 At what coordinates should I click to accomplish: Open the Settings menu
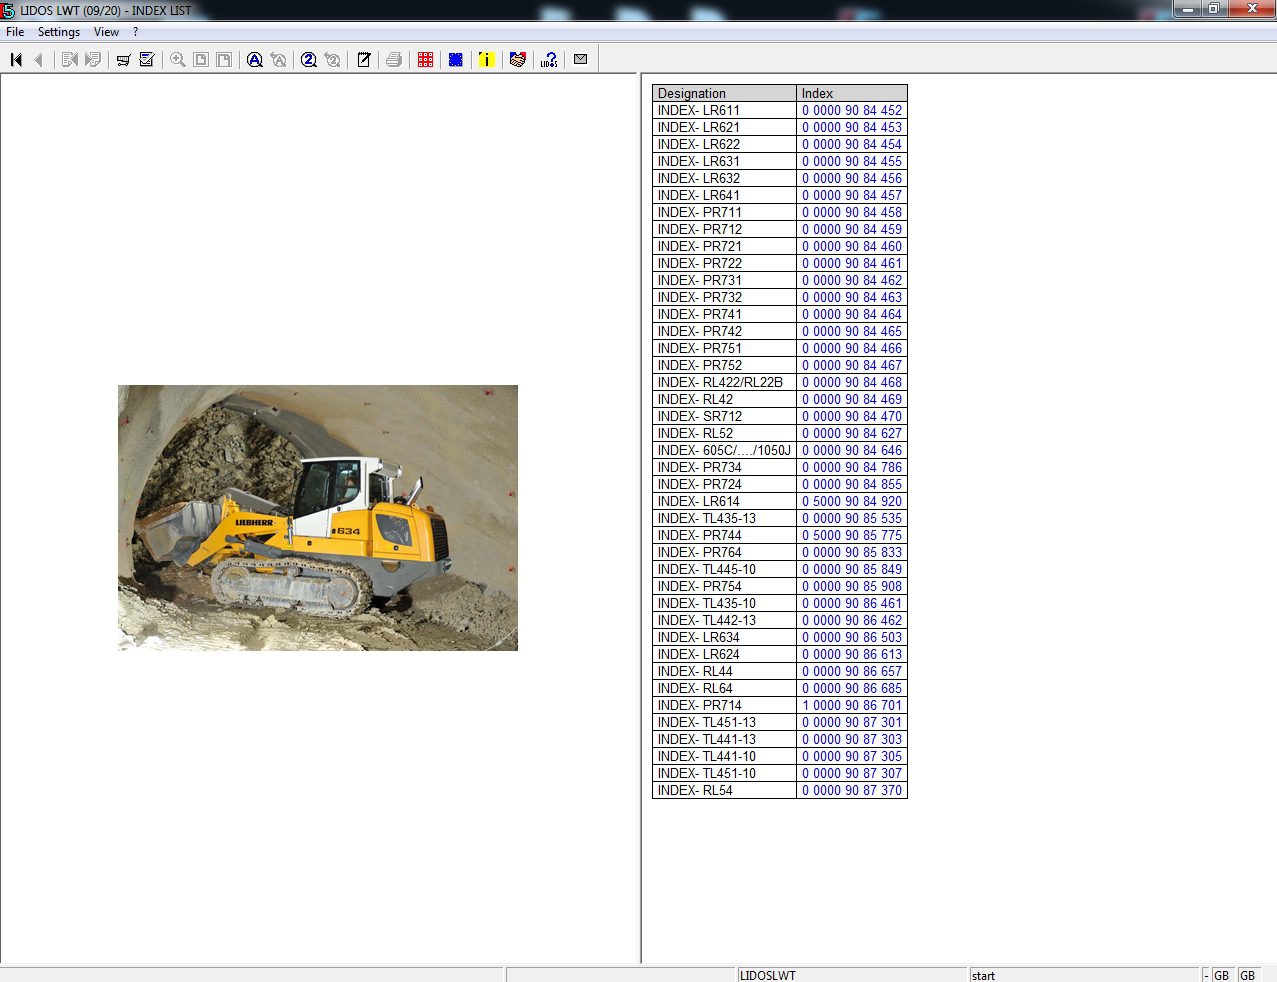click(59, 32)
